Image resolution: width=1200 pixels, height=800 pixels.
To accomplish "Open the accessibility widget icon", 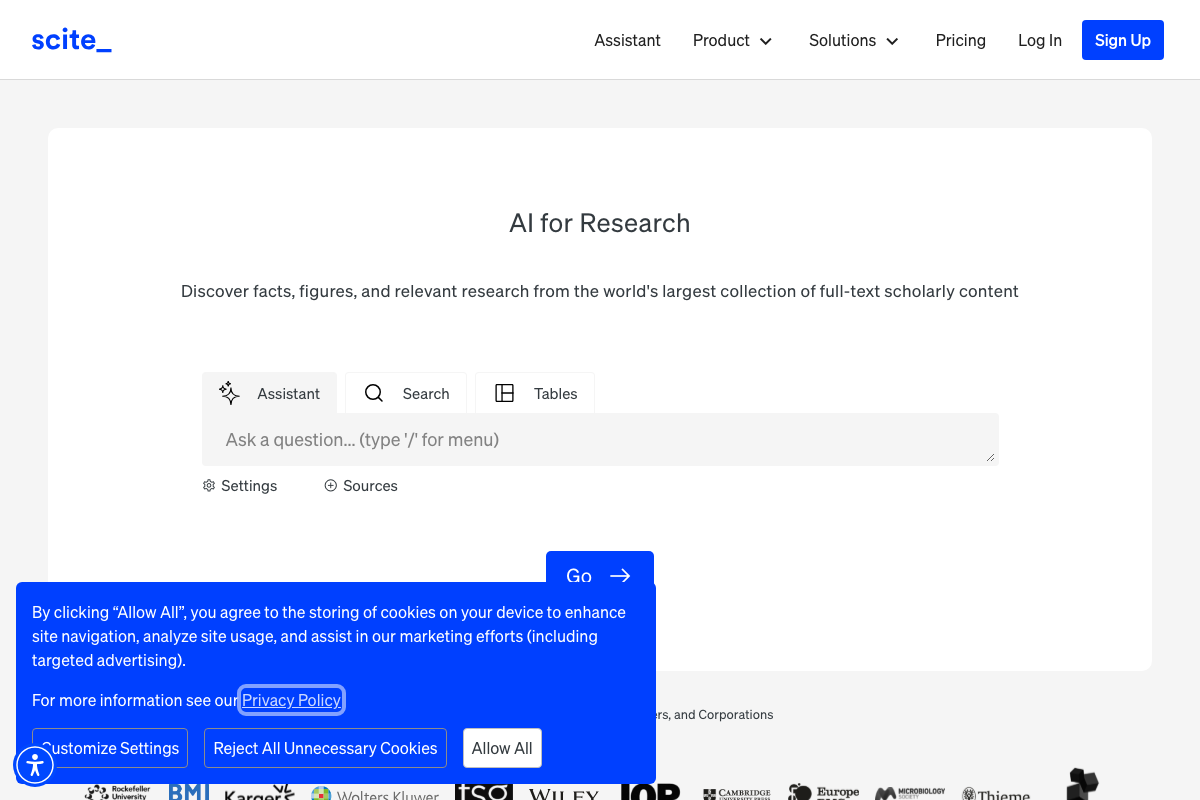I will [x=35, y=765].
